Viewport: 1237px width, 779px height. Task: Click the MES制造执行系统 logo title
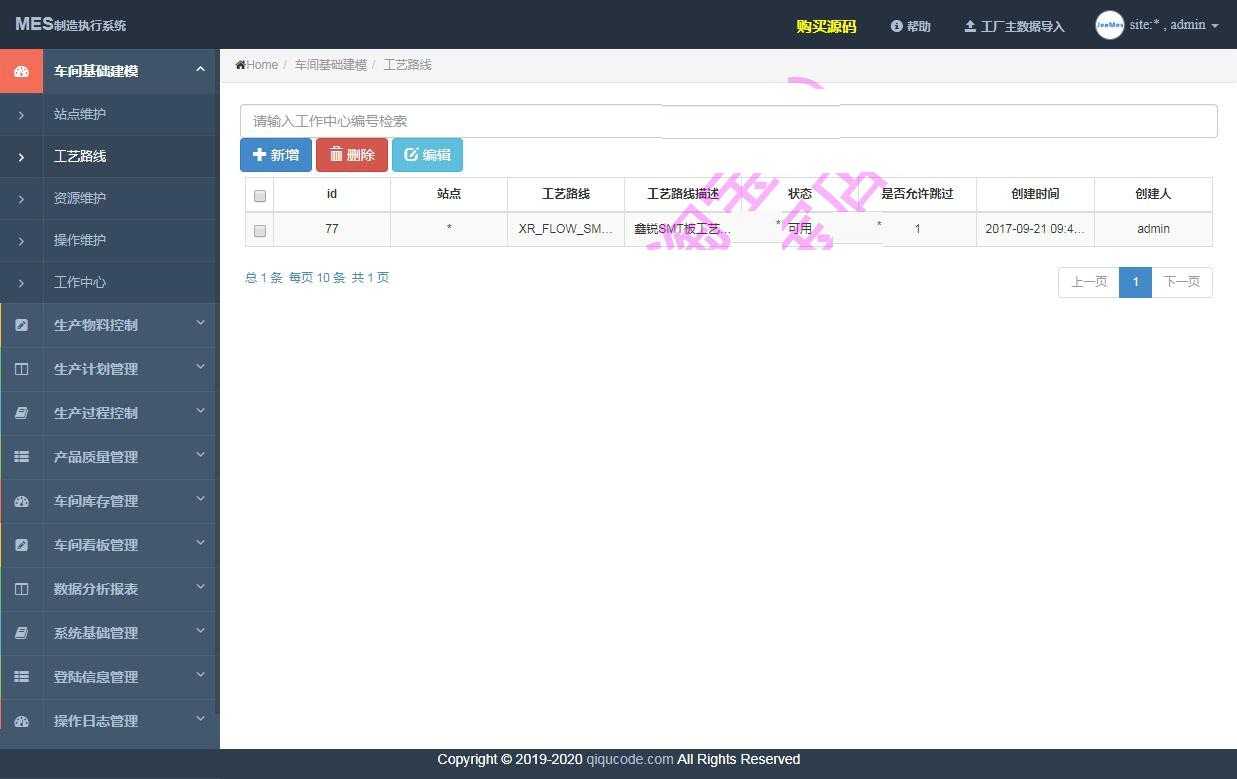pos(70,24)
